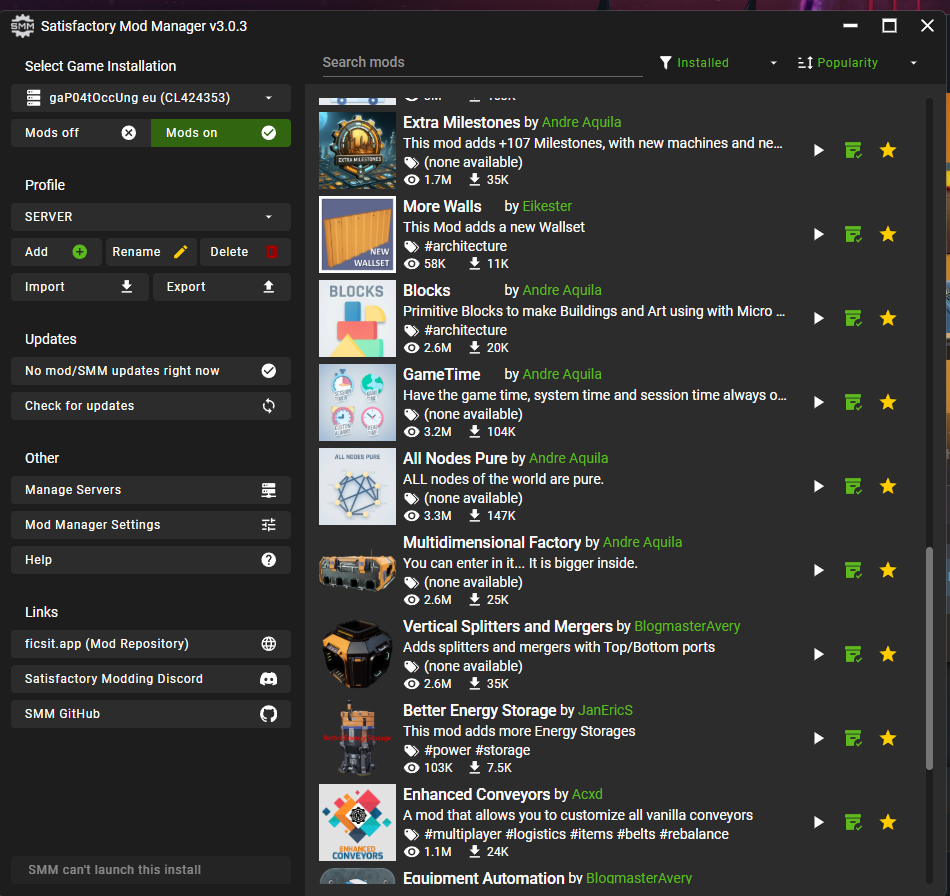Image resolution: width=950 pixels, height=896 pixels.
Task: Click the play arrow for Multidimensional Factory
Action: coord(819,570)
